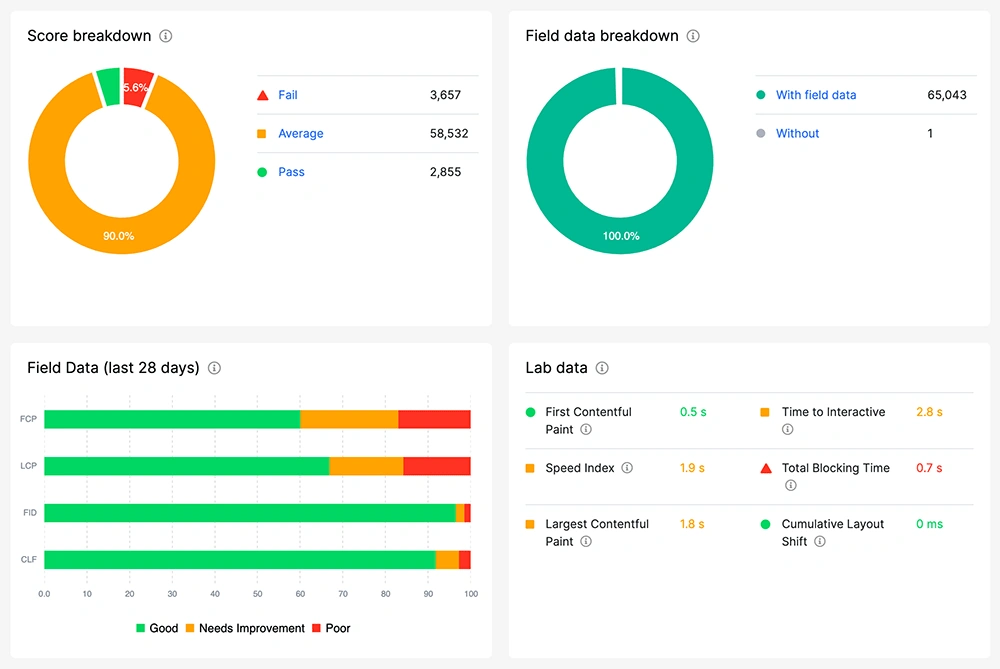Show Speed Index info tooltip icon
The image size is (1000, 669).
tap(627, 468)
